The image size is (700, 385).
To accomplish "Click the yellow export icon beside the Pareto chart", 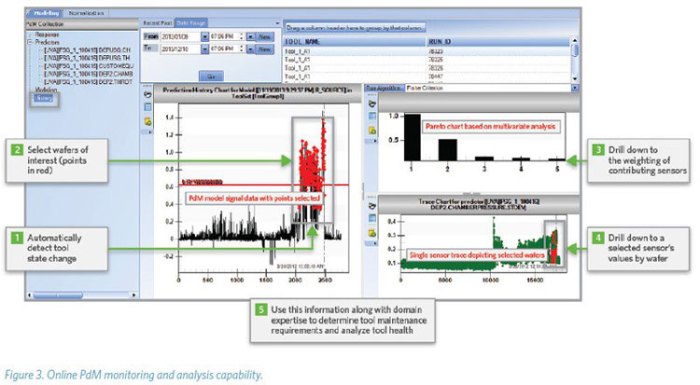I will click(x=371, y=130).
